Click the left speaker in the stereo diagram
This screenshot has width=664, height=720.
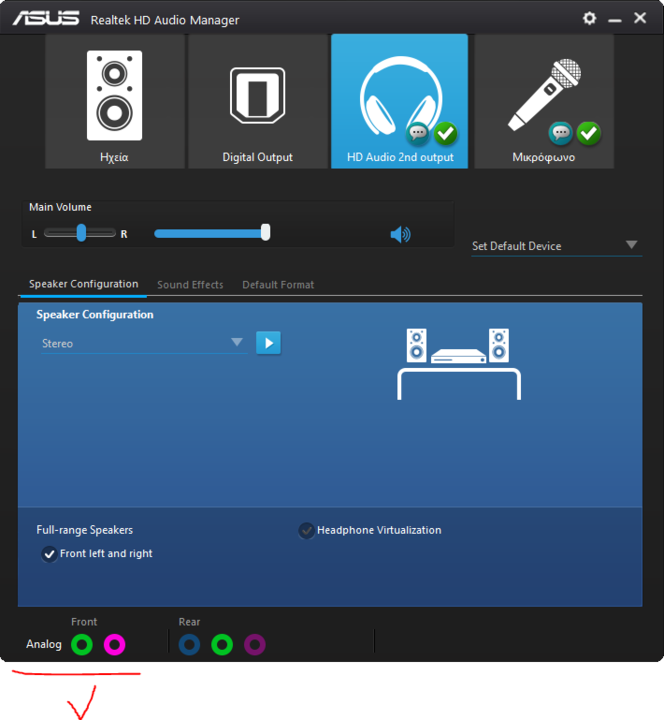click(416, 345)
